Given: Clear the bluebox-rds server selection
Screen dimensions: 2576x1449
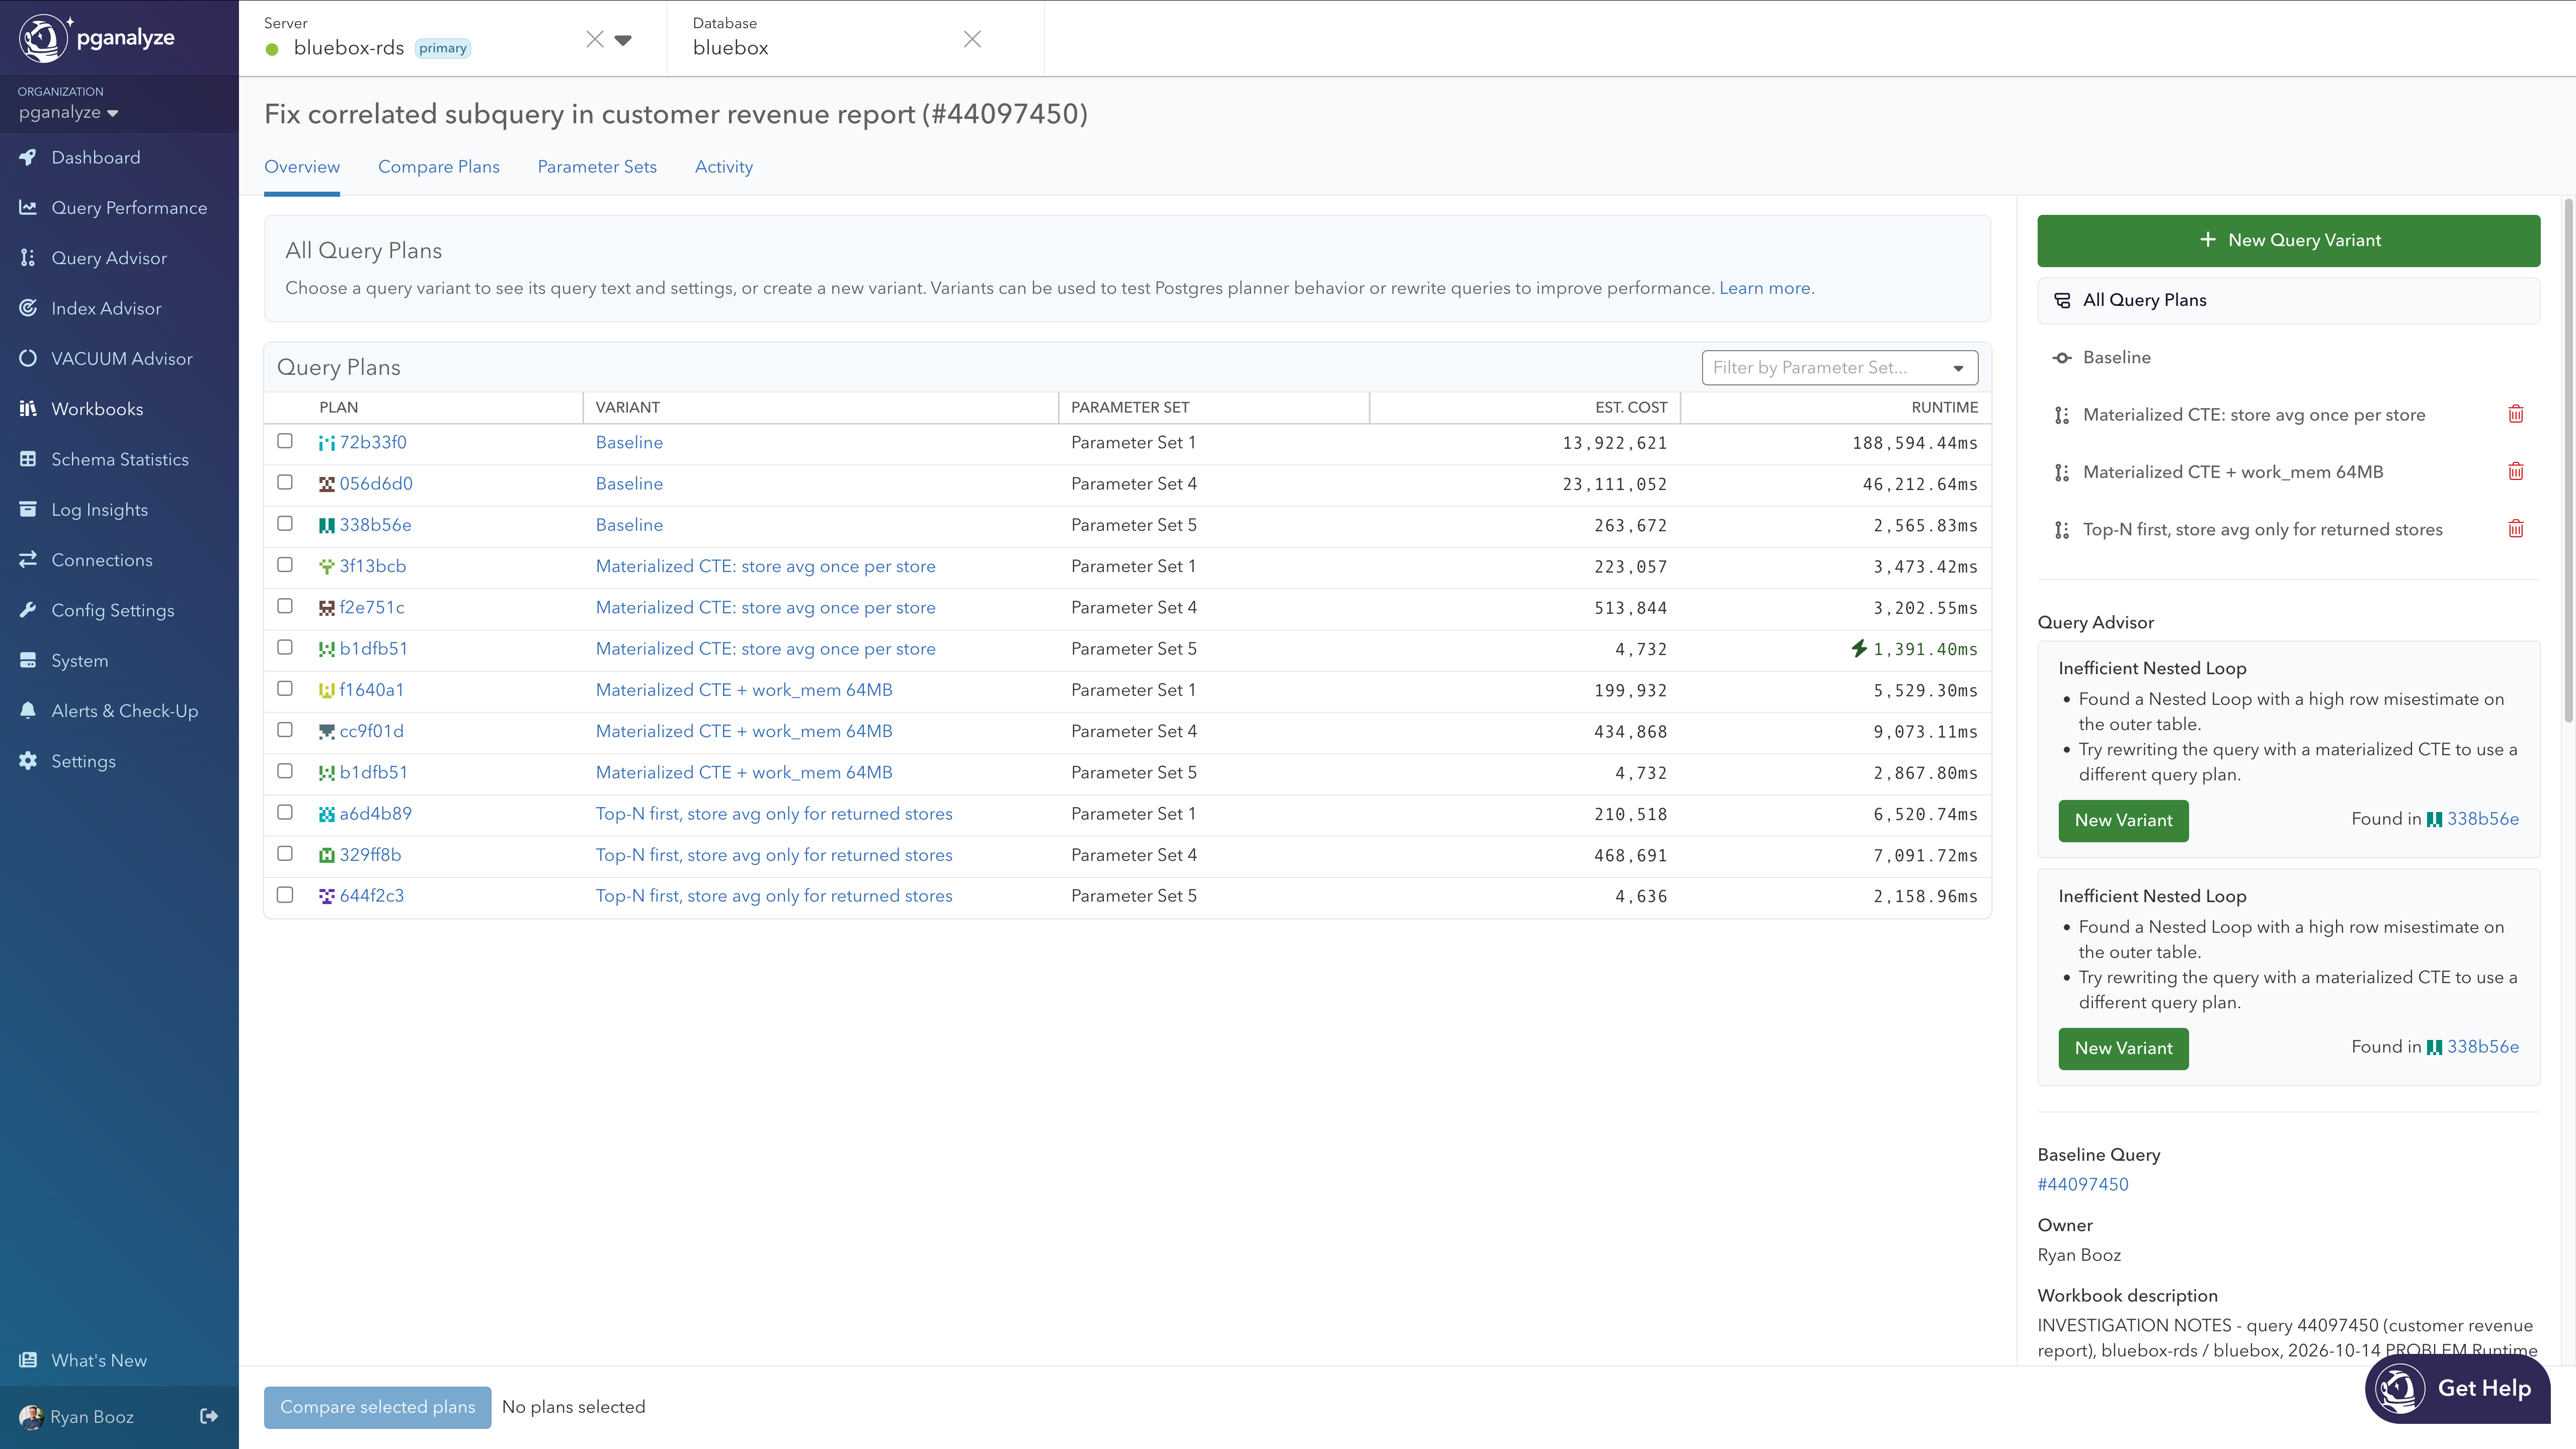Looking at the screenshot, I should pos(595,39).
